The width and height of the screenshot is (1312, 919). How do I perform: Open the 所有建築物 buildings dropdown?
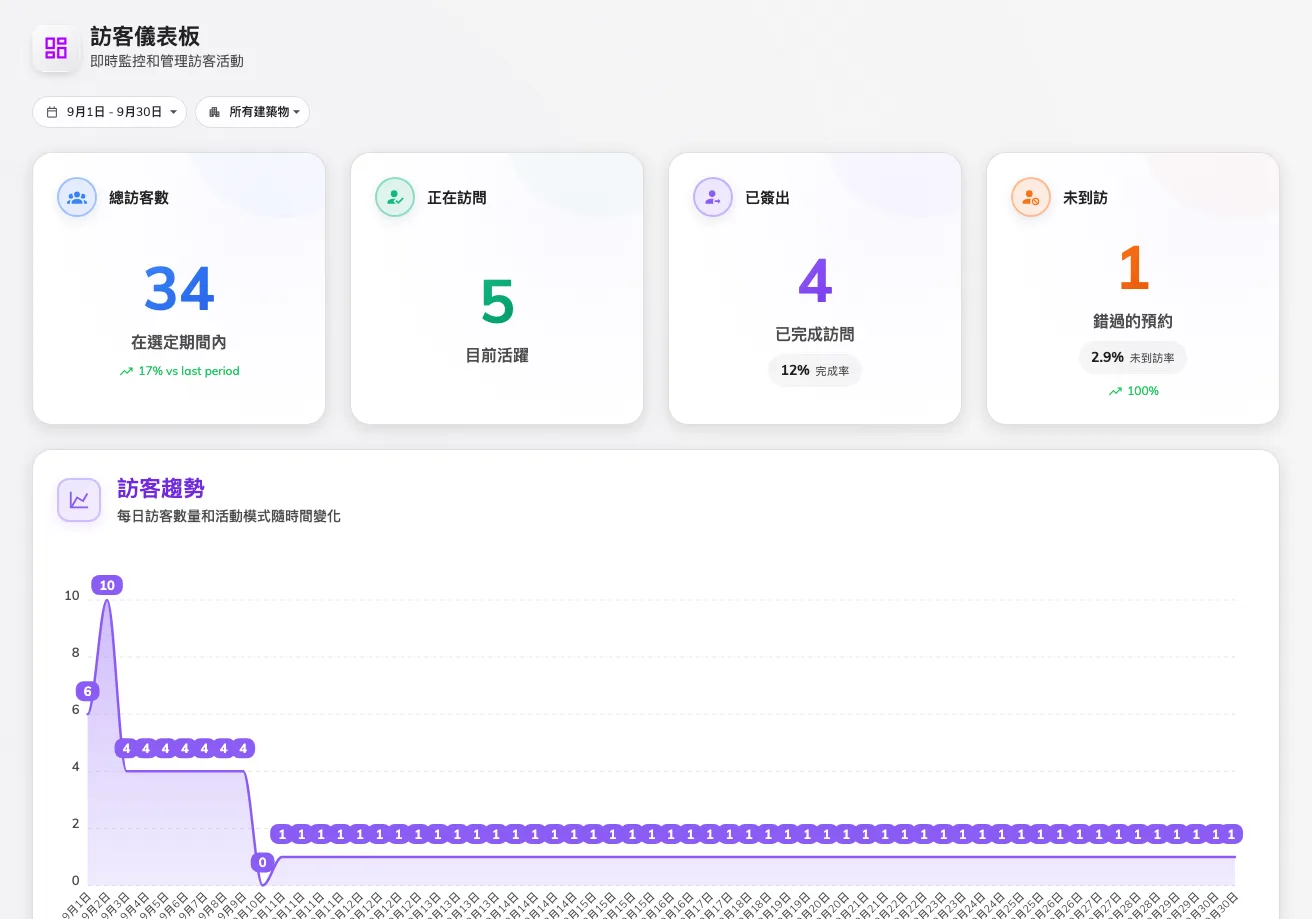tap(253, 112)
